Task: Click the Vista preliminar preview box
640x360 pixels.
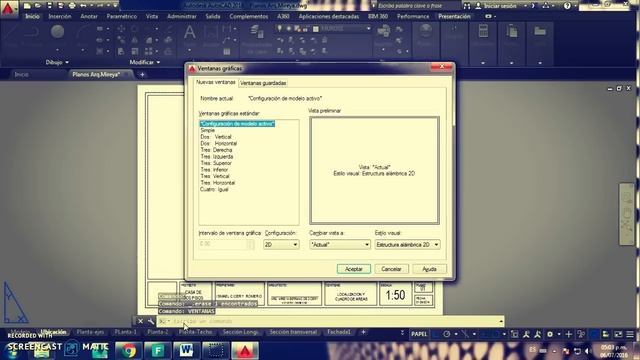Action: pyautogui.click(x=374, y=170)
